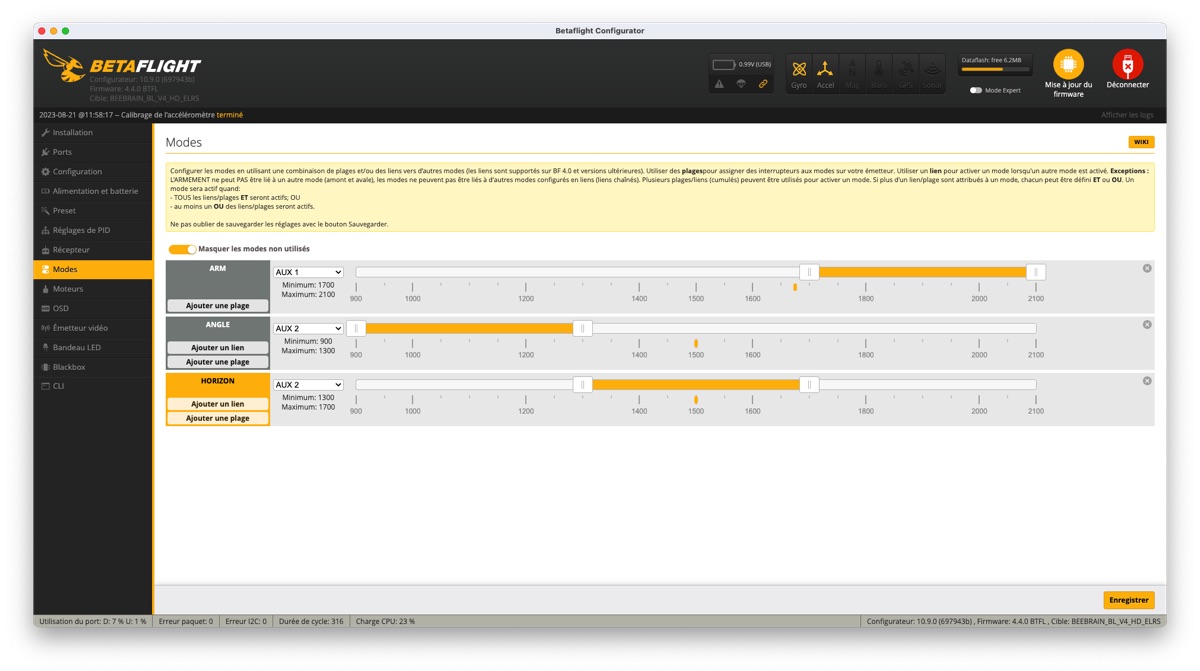This screenshot has width=1200, height=671.
Task: Click the Dataflash free space bar
Action: (x=994, y=70)
